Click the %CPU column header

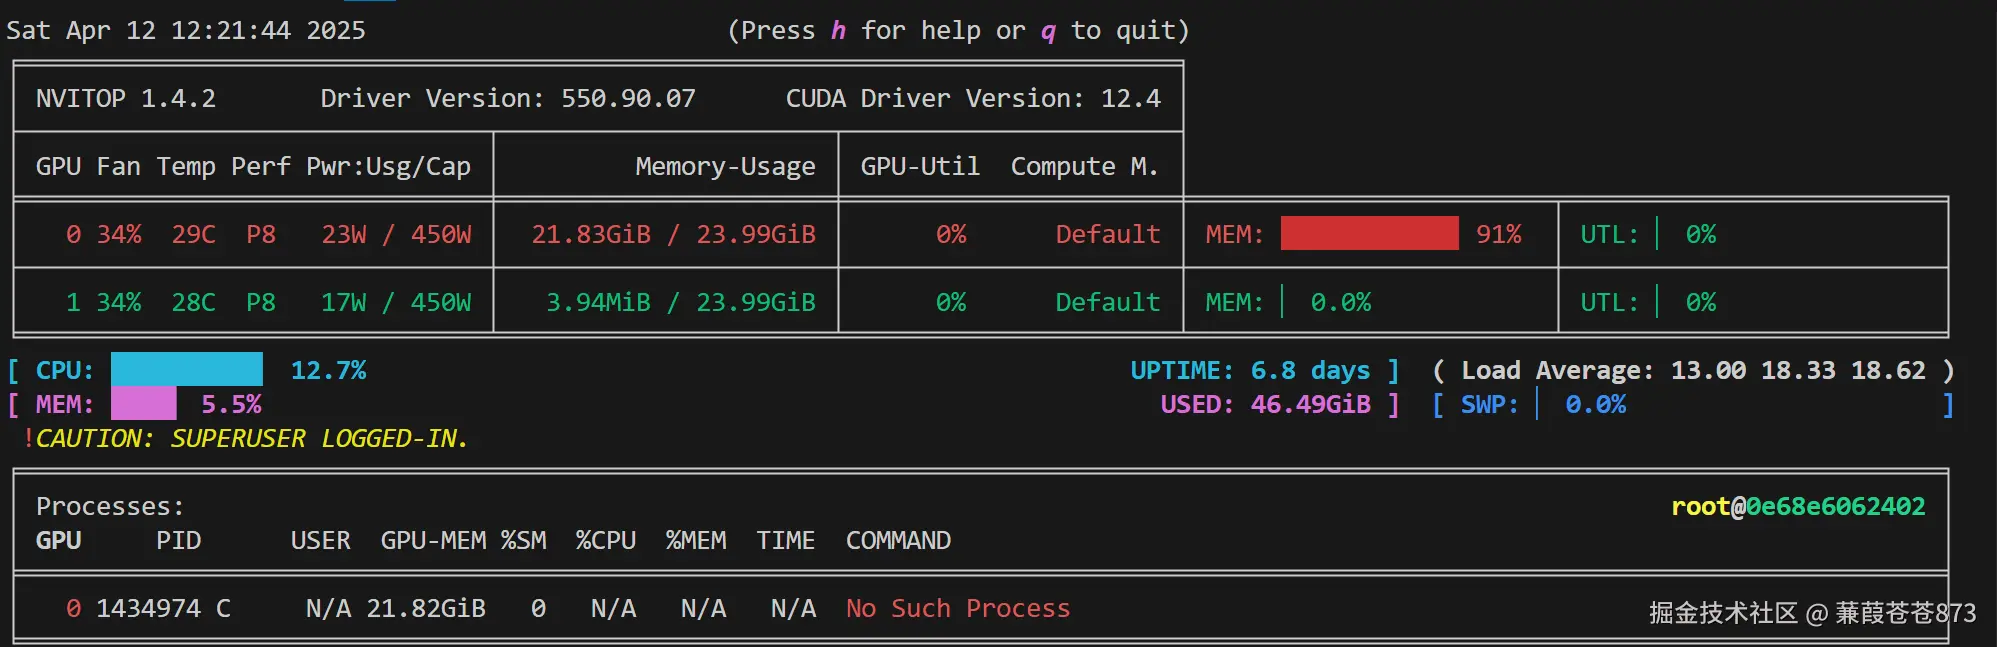tap(606, 540)
